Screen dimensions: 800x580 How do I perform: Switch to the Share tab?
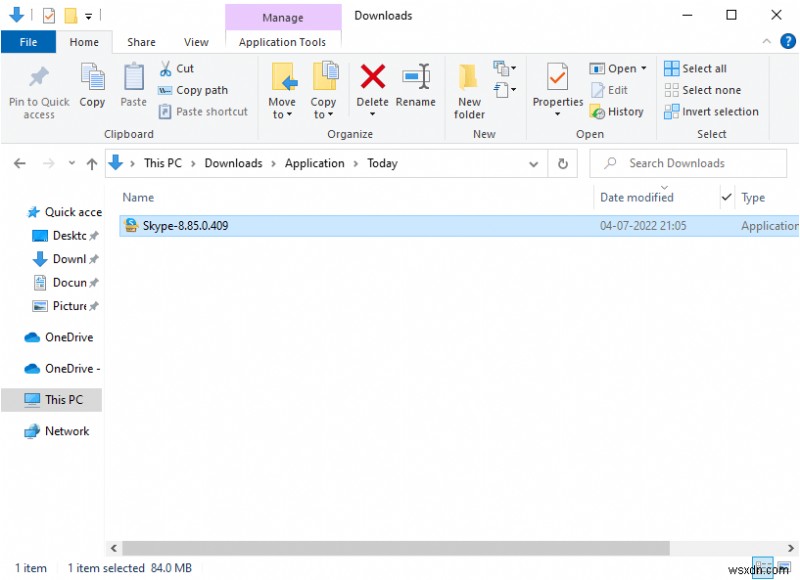click(141, 42)
